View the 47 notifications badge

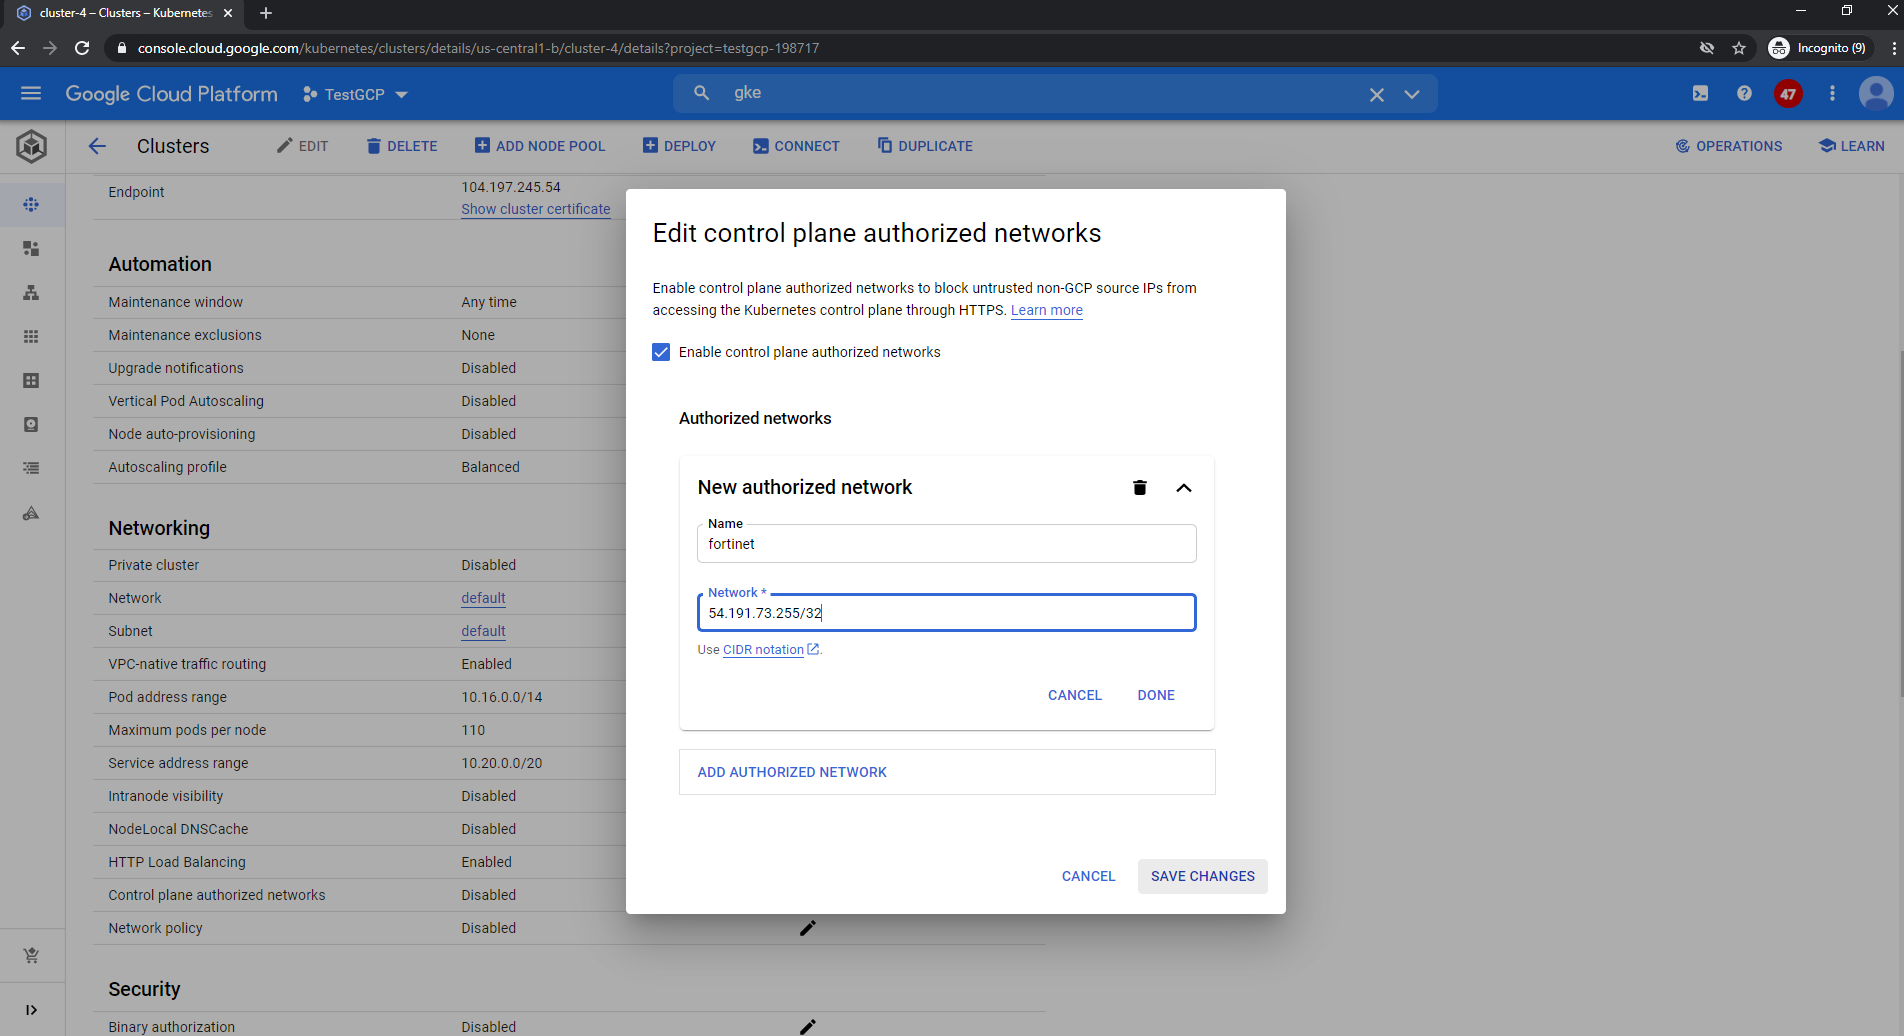(x=1788, y=94)
